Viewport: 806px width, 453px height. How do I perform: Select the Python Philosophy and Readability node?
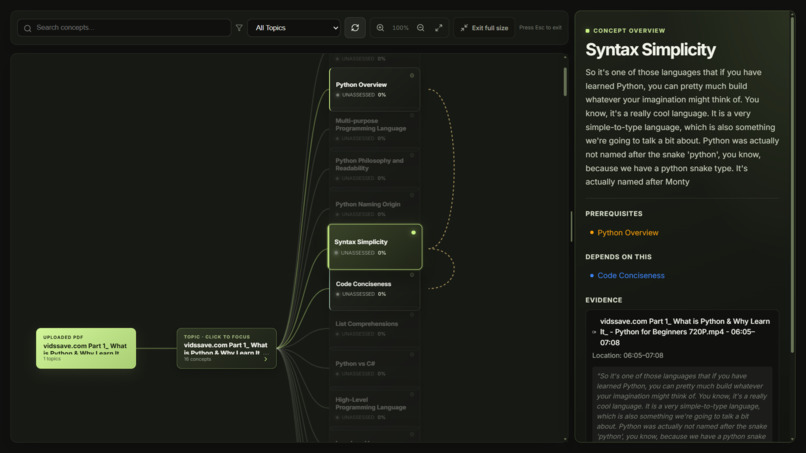coord(375,168)
